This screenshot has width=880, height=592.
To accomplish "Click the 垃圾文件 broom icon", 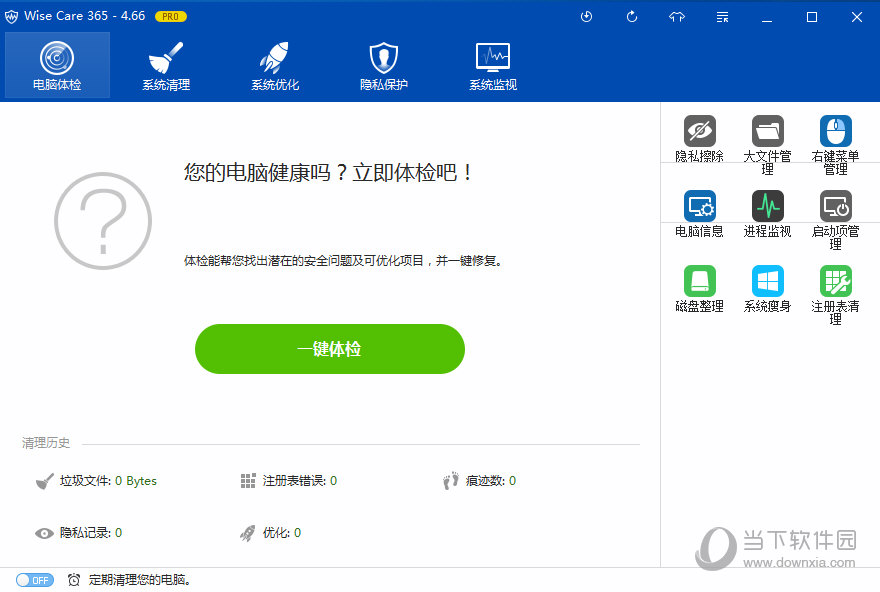I will (44, 481).
